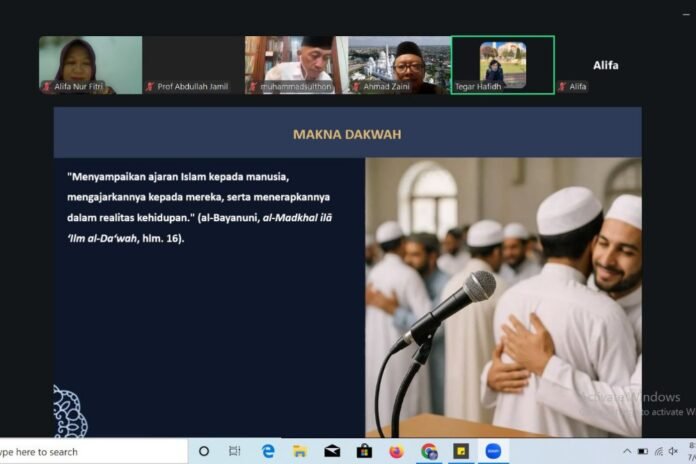Open the Mail app from taskbar
The height and width of the screenshot is (464, 696).
click(332, 452)
